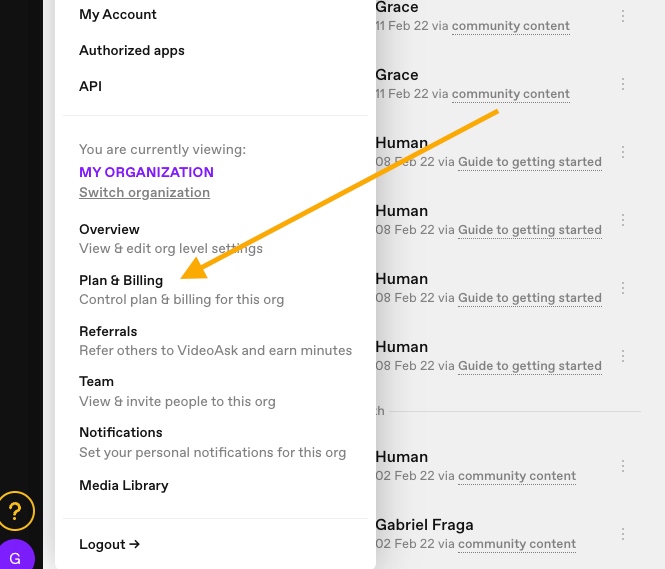The height and width of the screenshot is (569, 665).
Task: Open the API menu item
Action: click(90, 86)
